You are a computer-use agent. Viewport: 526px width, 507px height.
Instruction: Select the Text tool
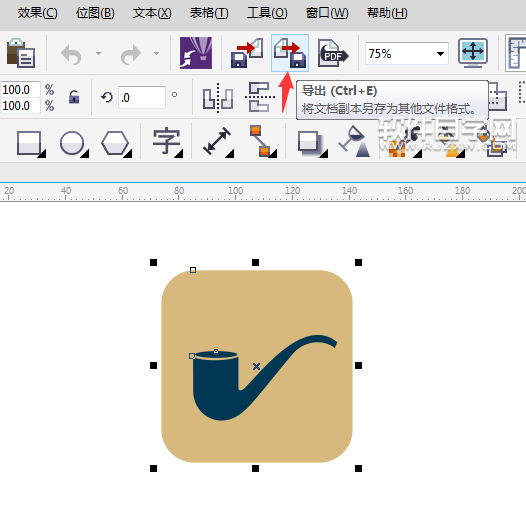coord(167,143)
